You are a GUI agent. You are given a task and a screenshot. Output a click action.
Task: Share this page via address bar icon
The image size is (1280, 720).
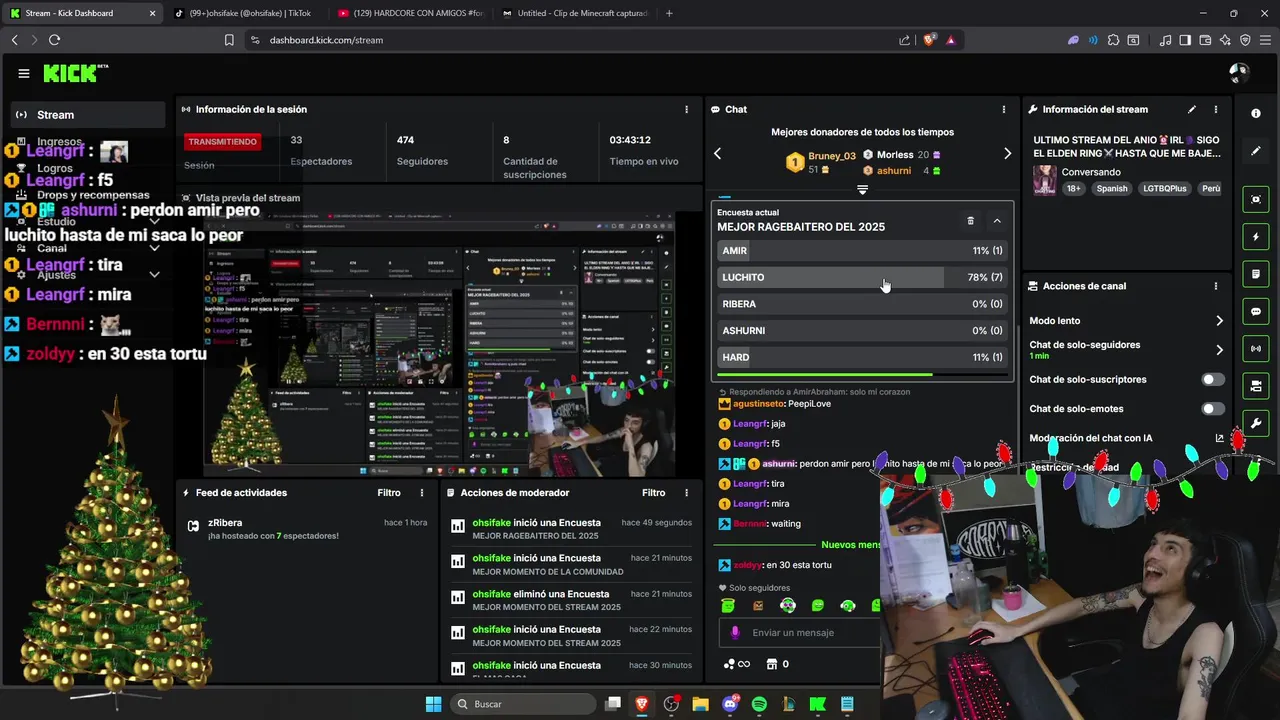coord(905,40)
